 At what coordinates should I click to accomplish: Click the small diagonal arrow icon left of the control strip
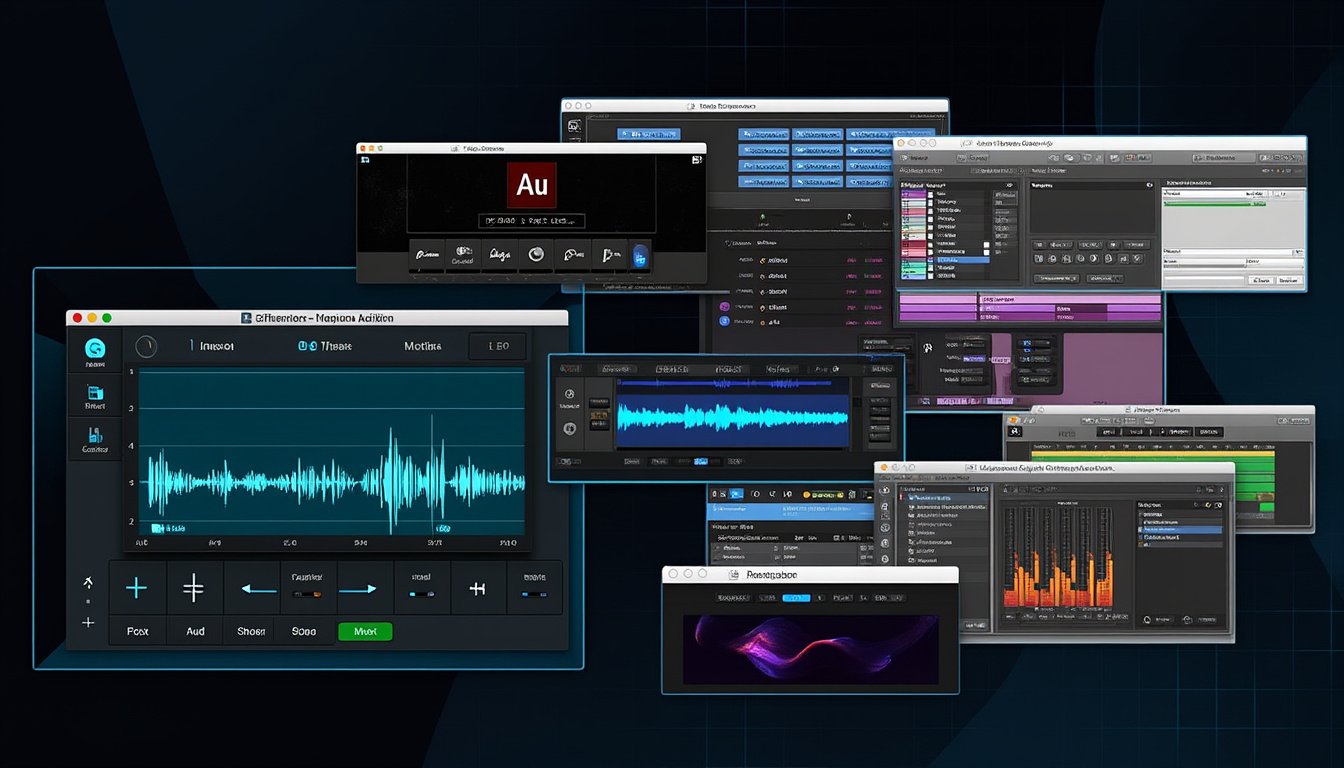click(x=88, y=581)
